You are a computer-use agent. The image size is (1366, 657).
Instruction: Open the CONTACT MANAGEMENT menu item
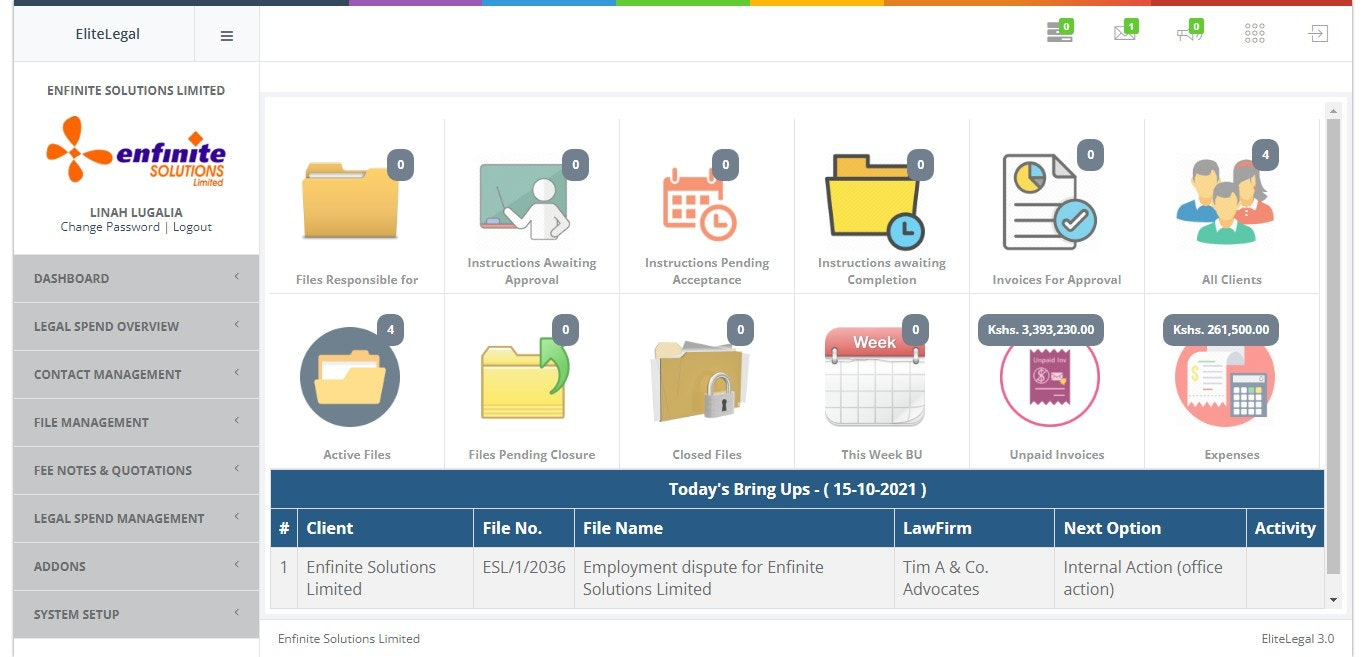tap(136, 374)
